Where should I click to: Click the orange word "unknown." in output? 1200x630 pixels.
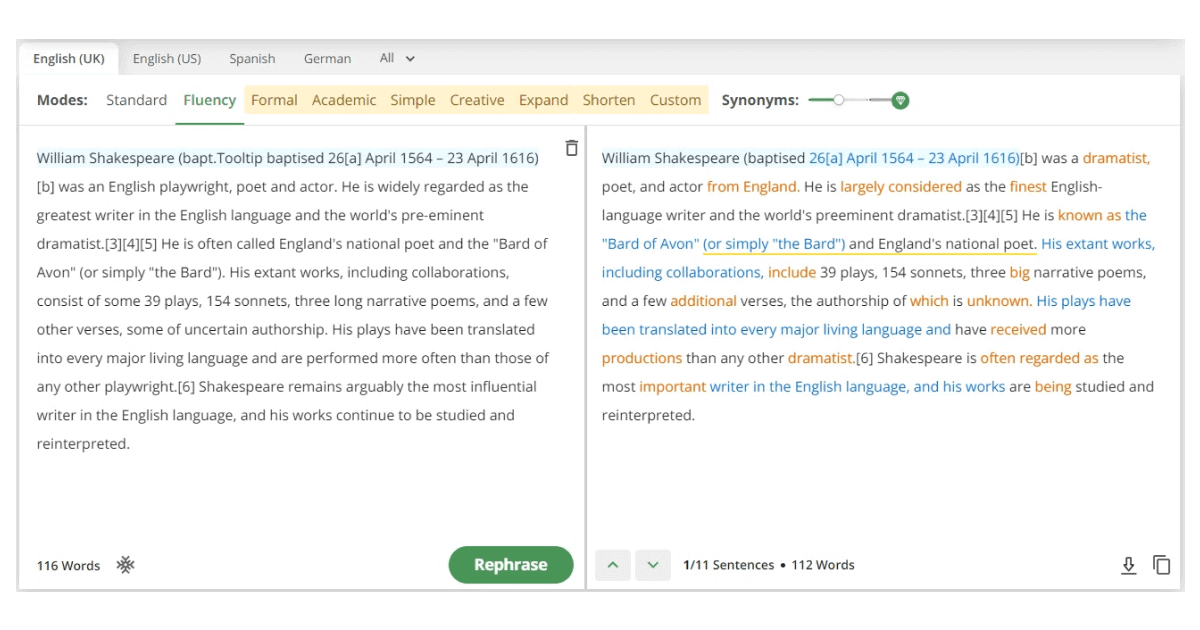pyautogui.click(x=999, y=301)
